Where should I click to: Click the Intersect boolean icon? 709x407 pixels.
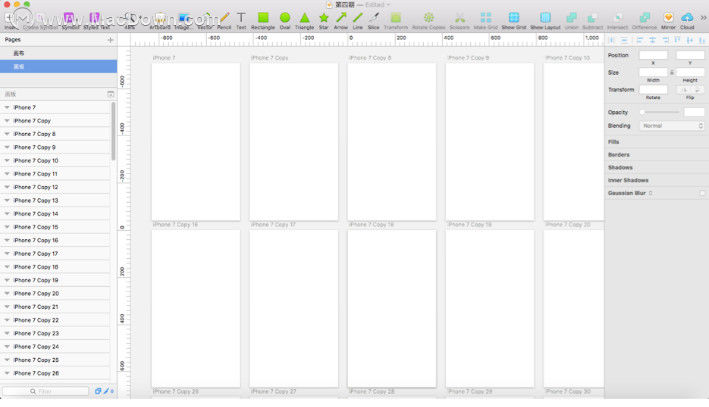tap(617, 20)
